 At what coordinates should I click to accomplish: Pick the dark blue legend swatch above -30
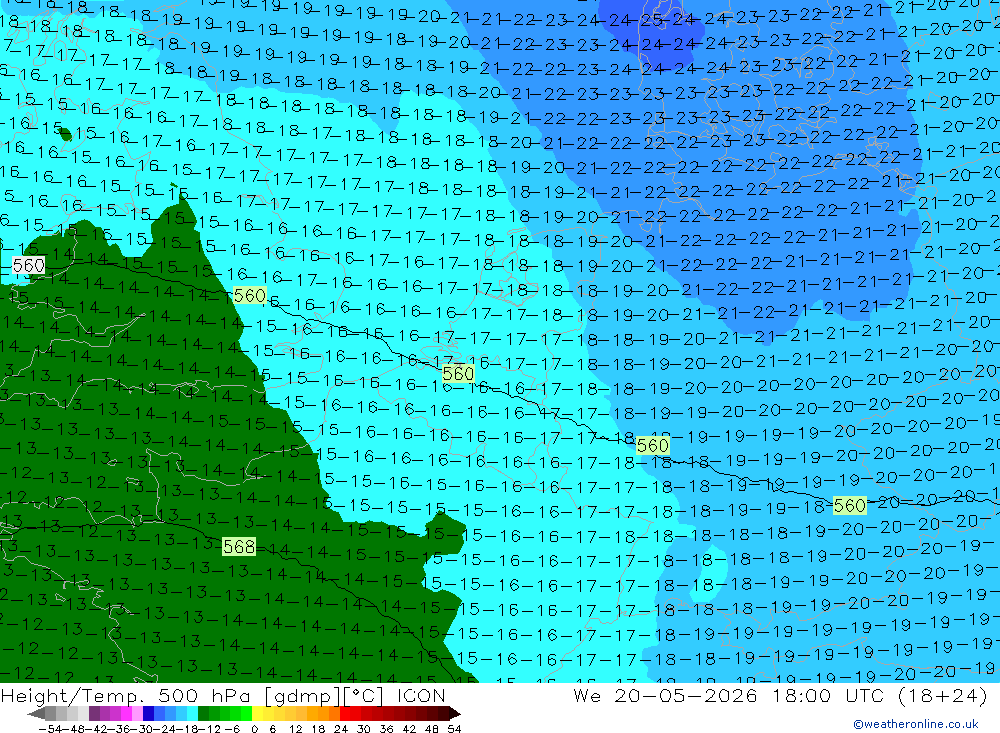(x=148, y=713)
